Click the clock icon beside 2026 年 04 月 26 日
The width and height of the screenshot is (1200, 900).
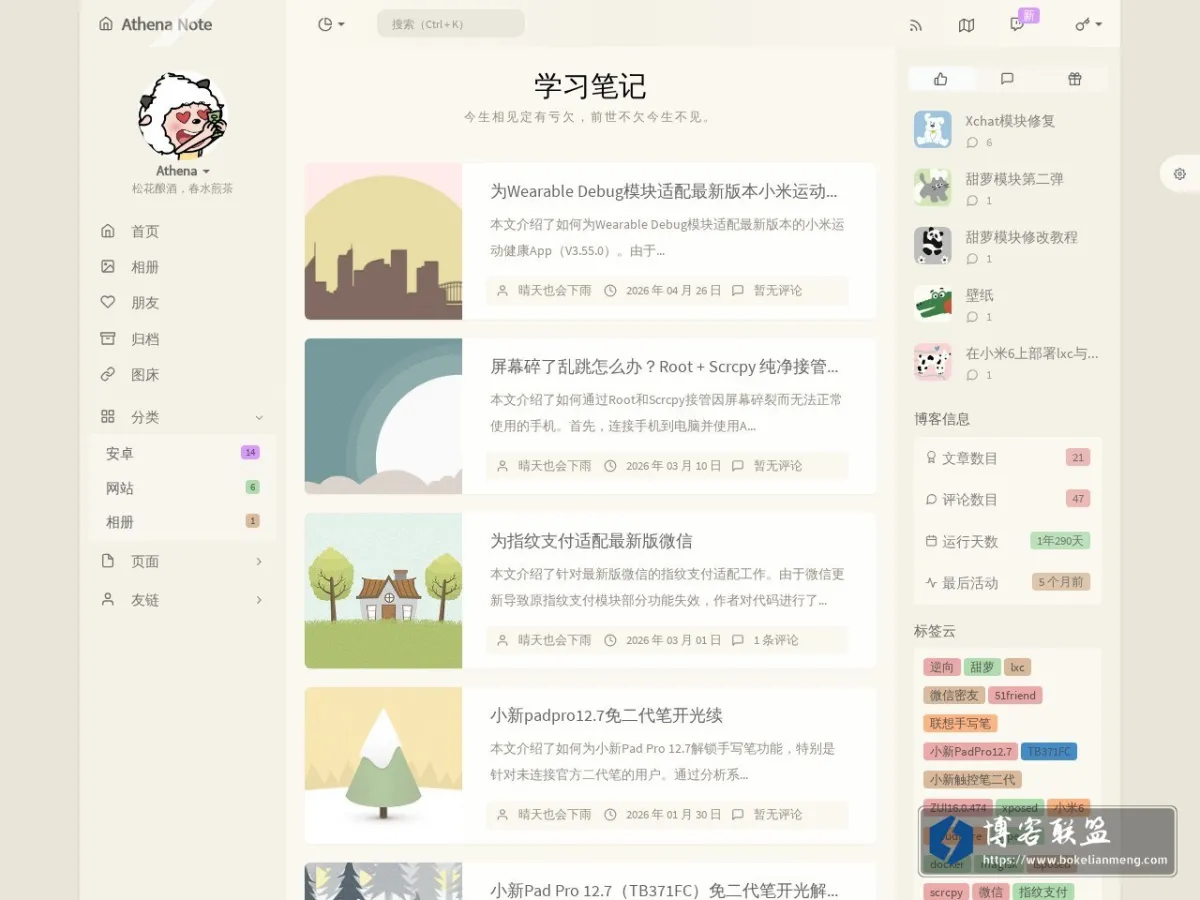click(610, 291)
